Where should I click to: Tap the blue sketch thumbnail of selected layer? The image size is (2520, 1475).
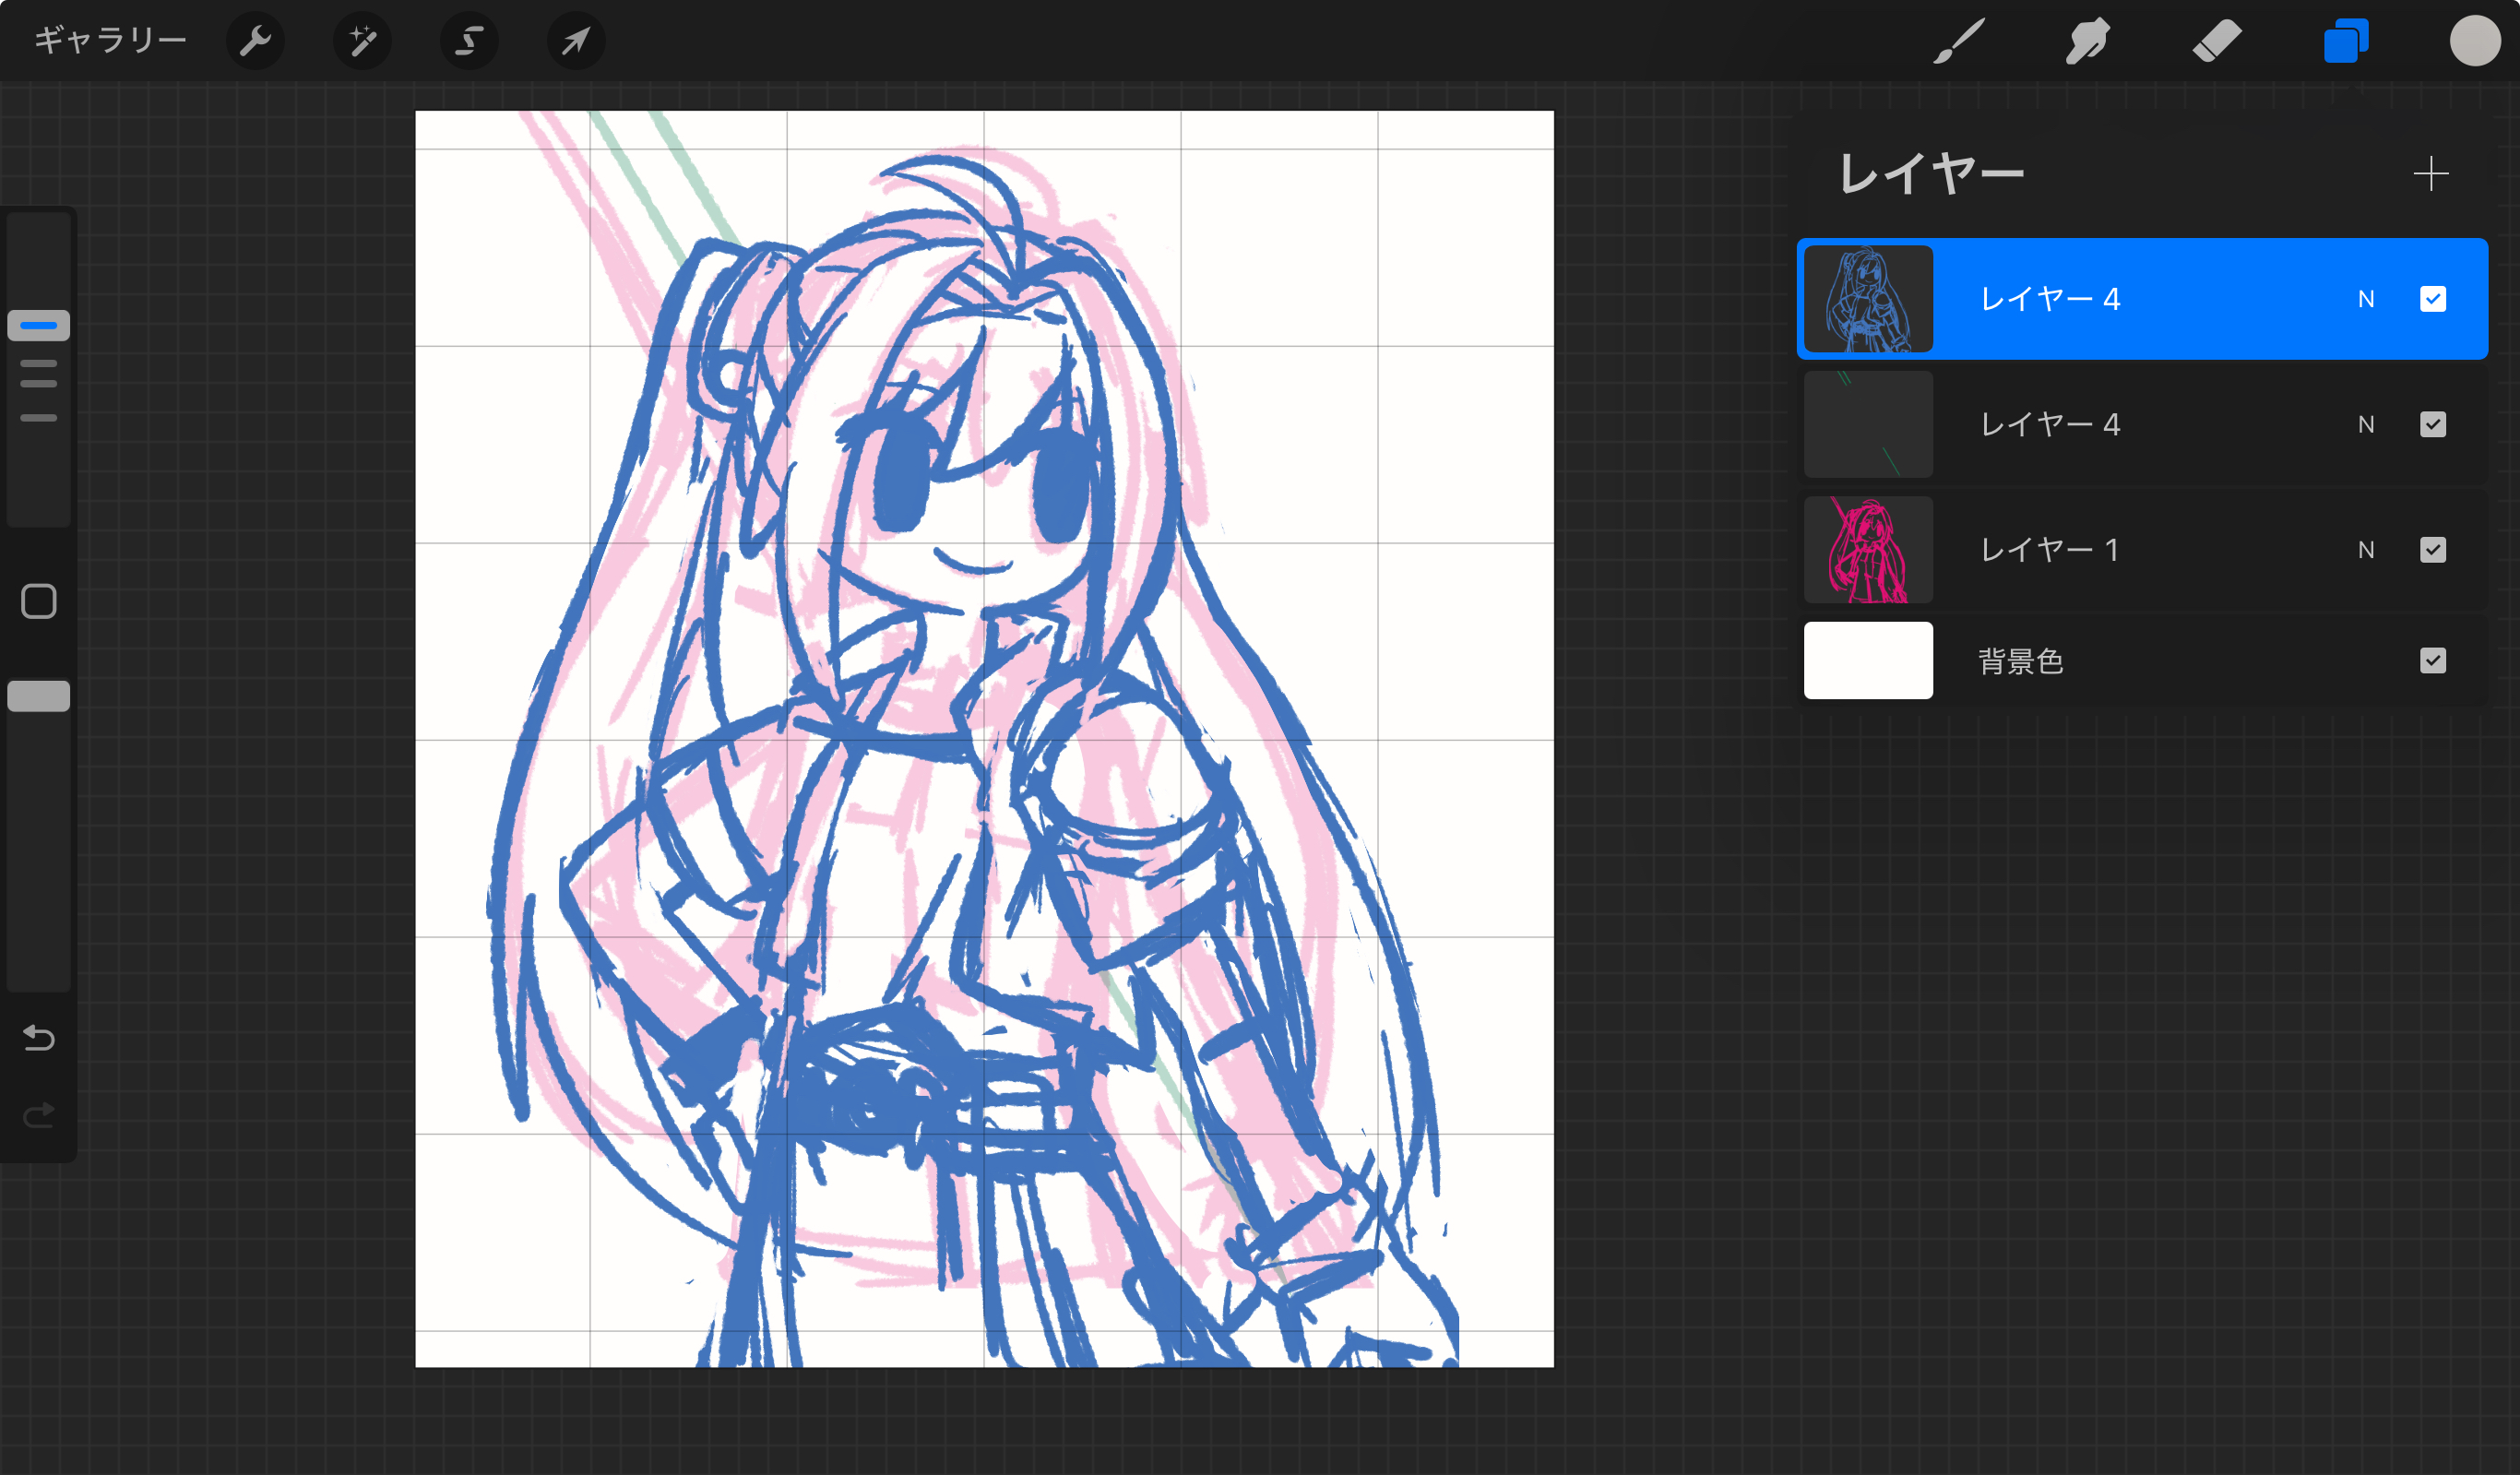(x=1867, y=299)
